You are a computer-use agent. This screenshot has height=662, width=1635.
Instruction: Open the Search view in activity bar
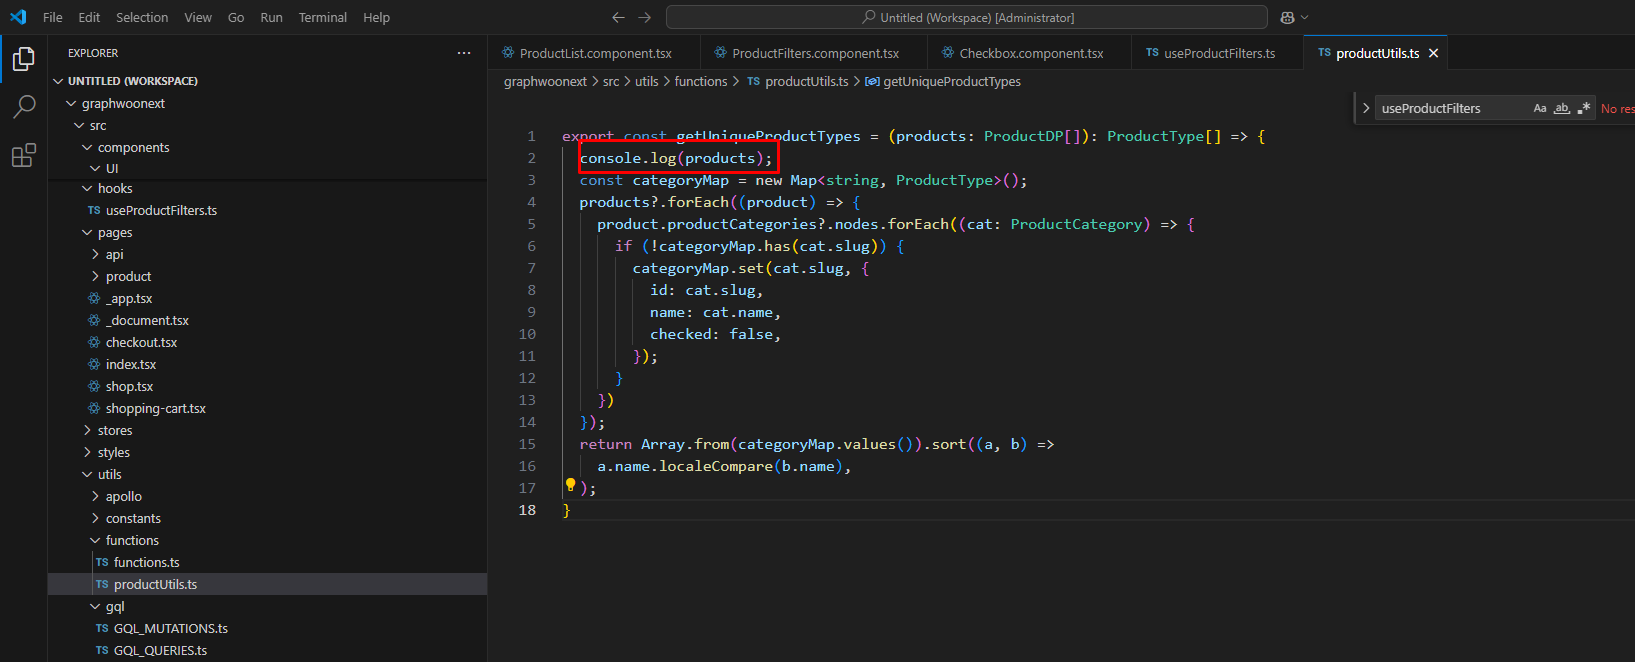pos(24,107)
